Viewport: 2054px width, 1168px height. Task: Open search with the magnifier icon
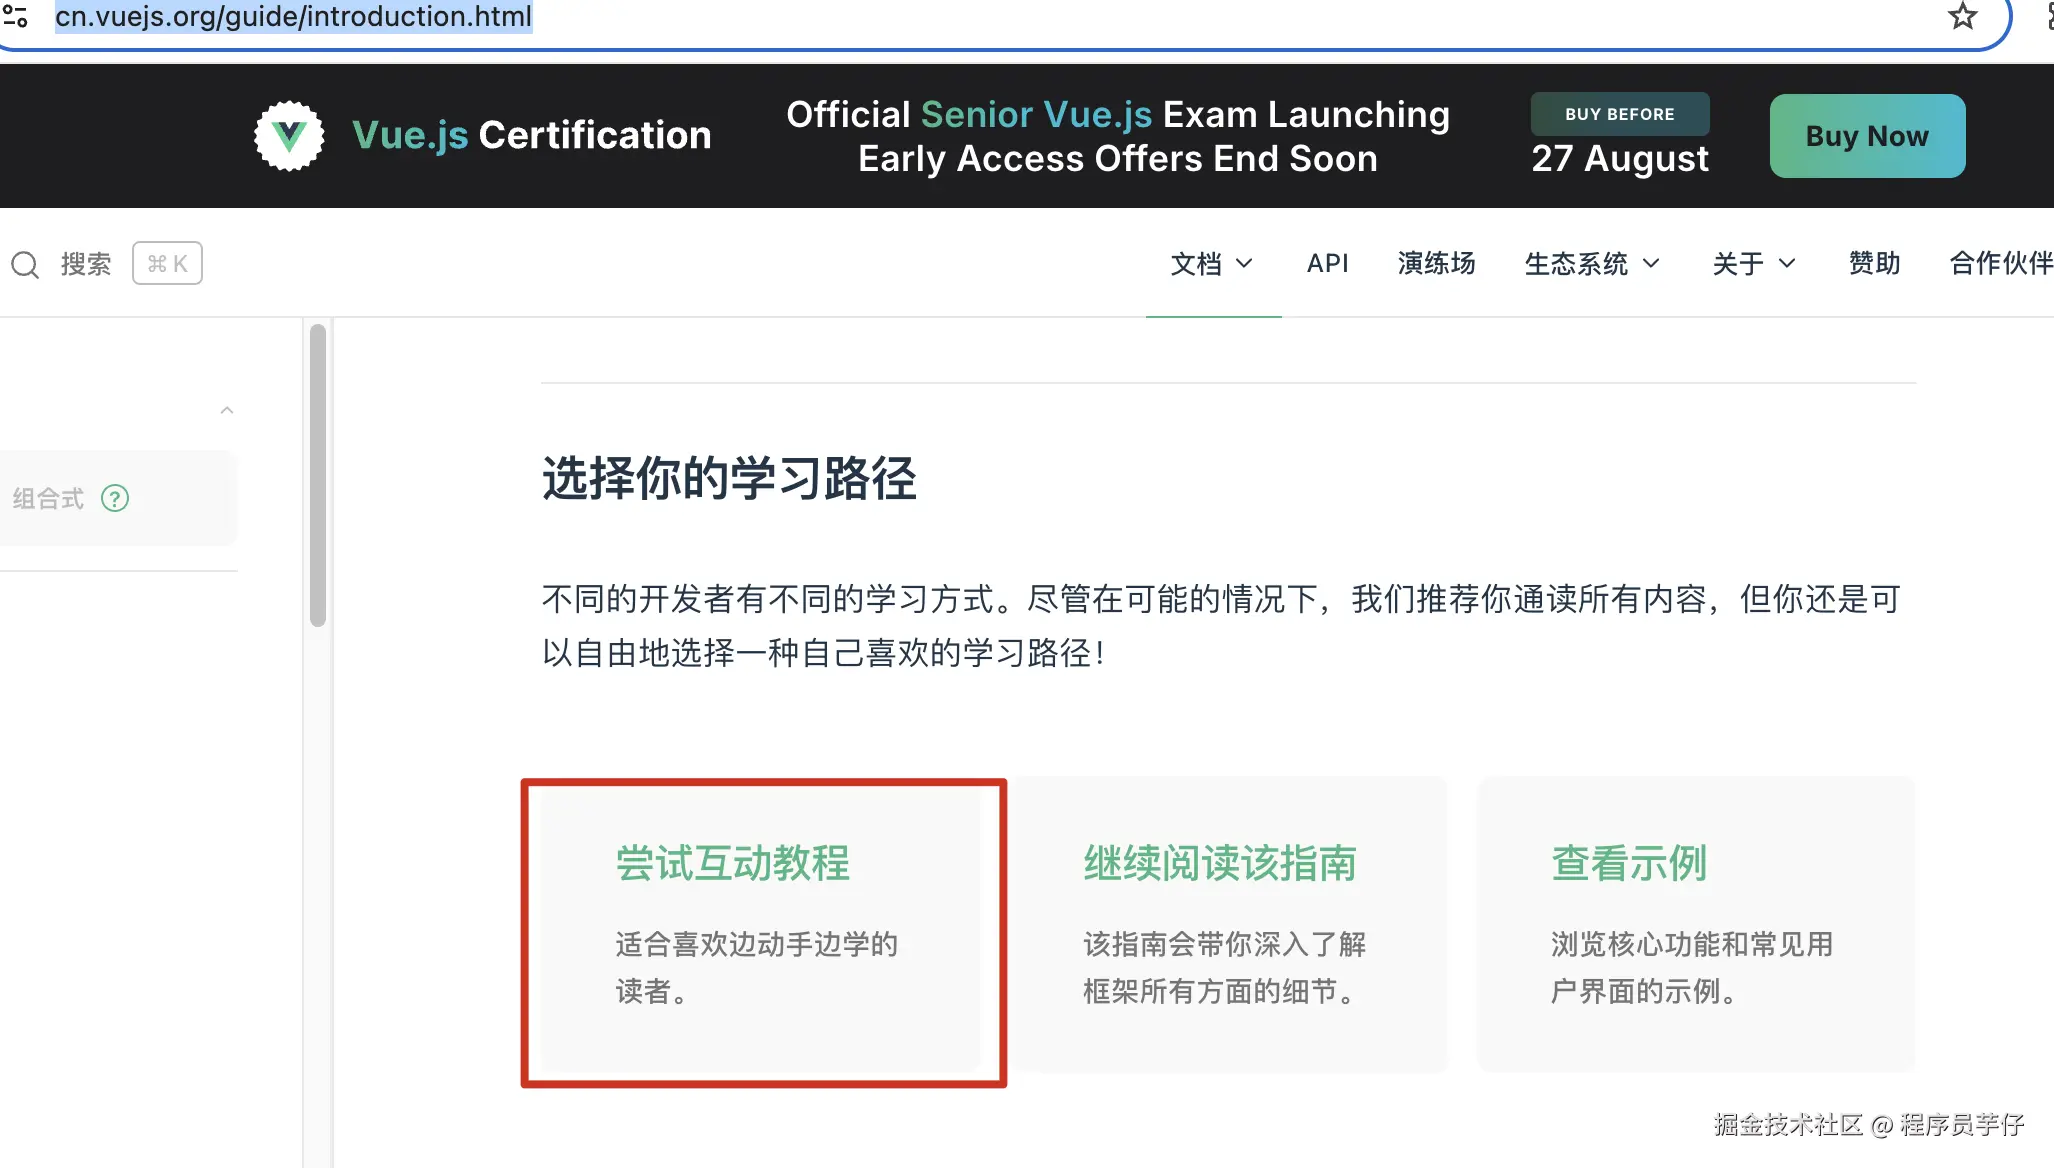coord(25,263)
